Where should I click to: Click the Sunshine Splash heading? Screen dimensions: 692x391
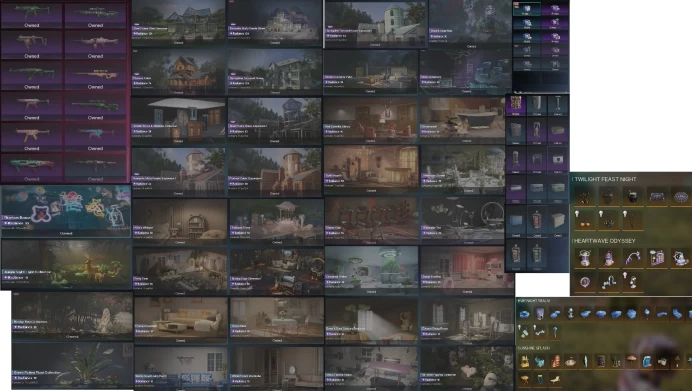coord(534,348)
